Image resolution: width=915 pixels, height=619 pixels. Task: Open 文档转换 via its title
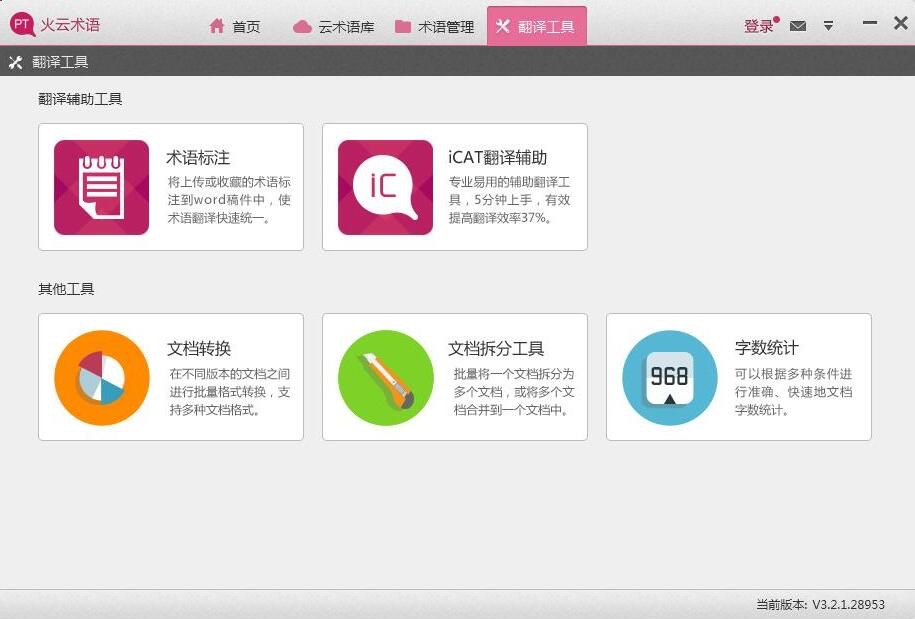tap(198, 348)
